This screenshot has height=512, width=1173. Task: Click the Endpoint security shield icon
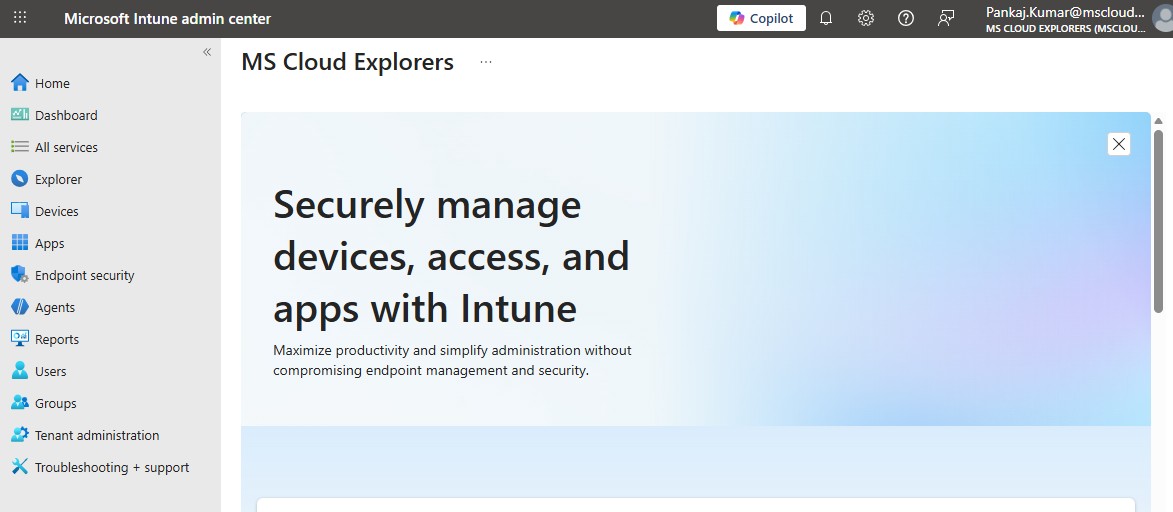tap(19, 275)
